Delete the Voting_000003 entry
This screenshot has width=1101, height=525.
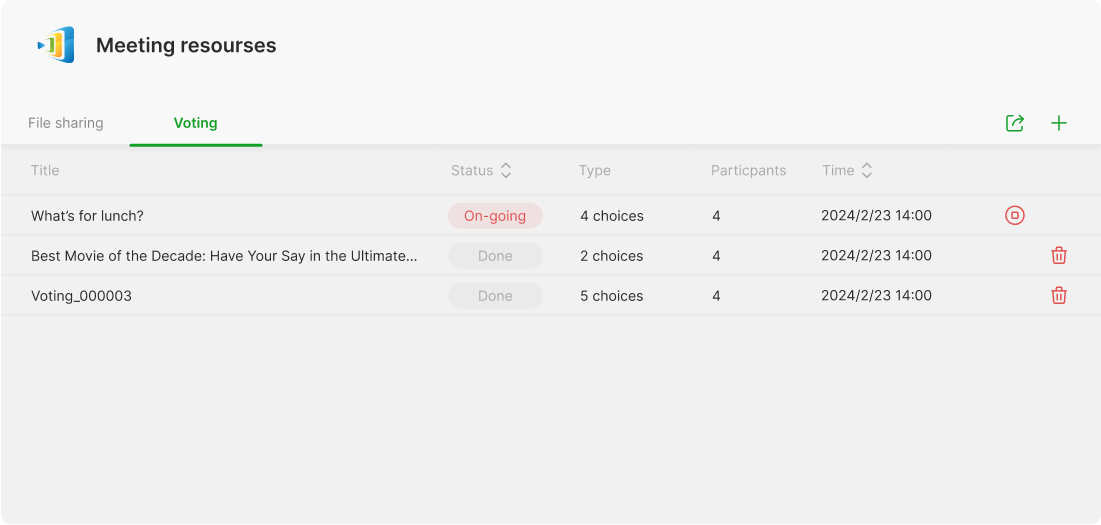pos(1059,296)
